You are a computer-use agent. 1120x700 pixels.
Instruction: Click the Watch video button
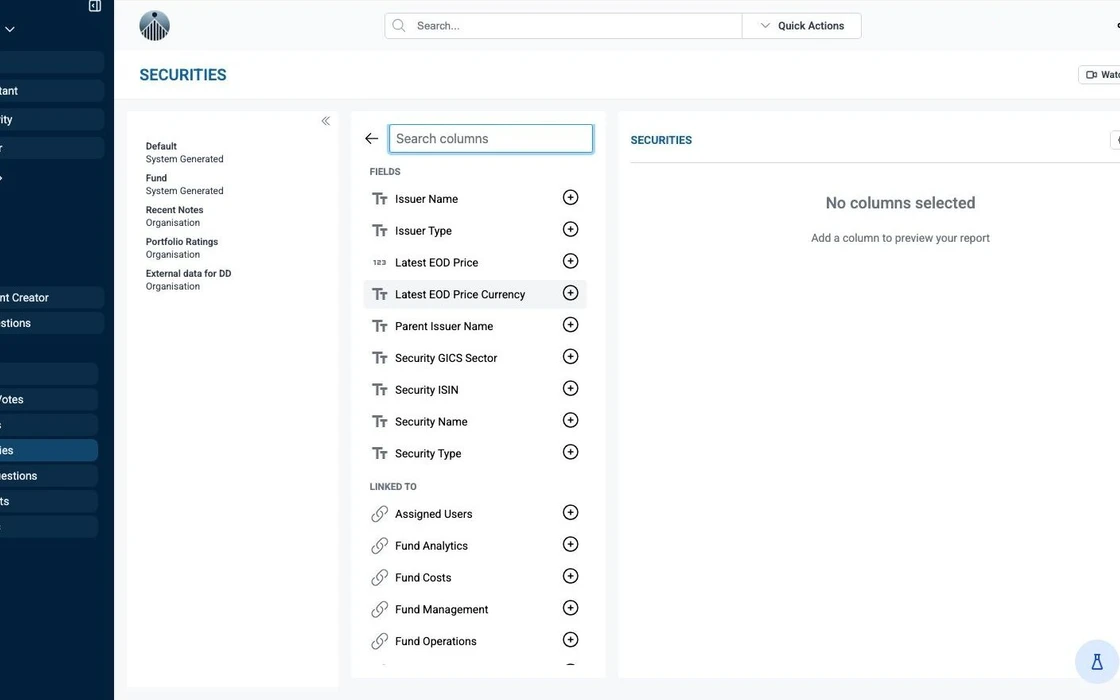[1100, 74]
